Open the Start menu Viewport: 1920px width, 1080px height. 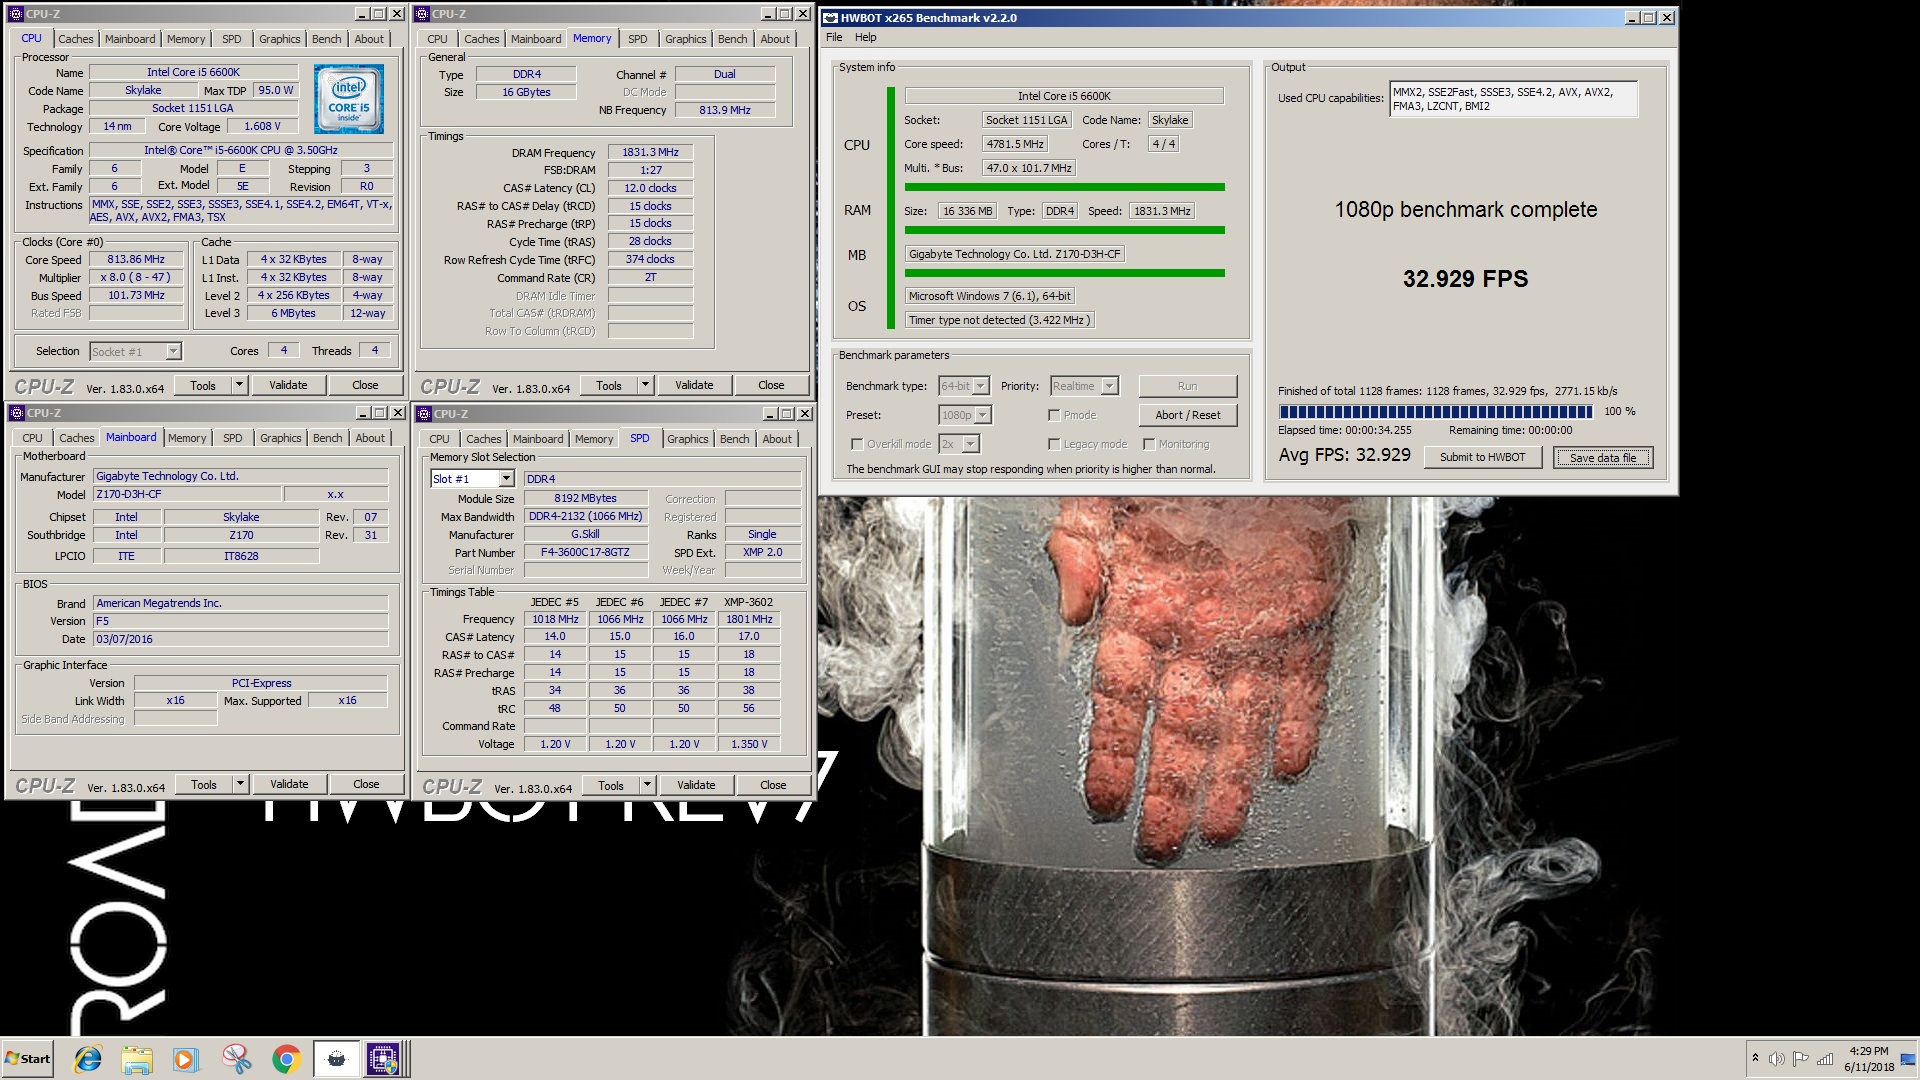[x=28, y=1059]
